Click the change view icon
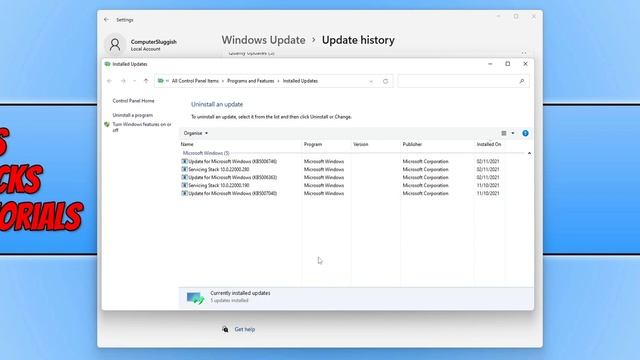Image resolution: width=640 pixels, height=360 pixels. [504, 133]
